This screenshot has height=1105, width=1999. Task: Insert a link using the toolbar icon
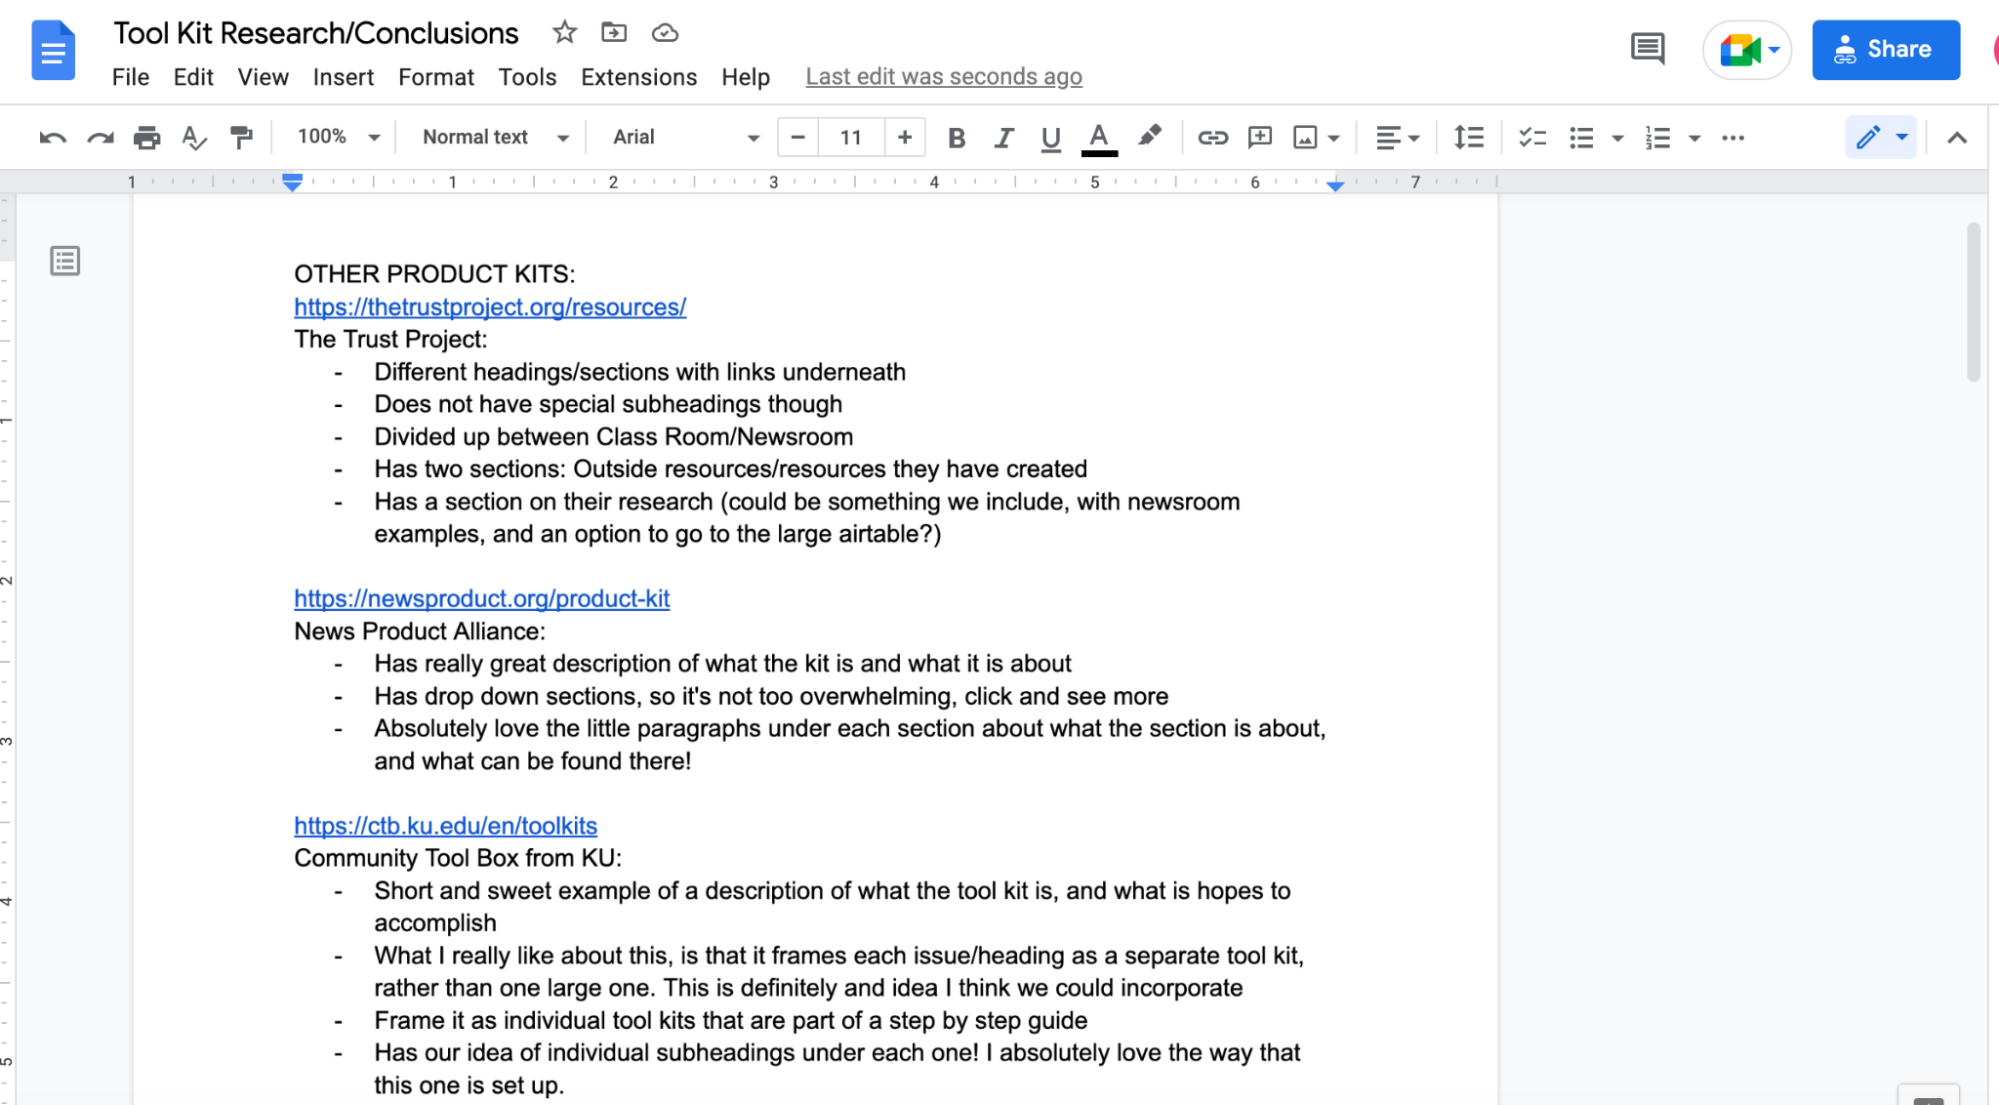1213,137
